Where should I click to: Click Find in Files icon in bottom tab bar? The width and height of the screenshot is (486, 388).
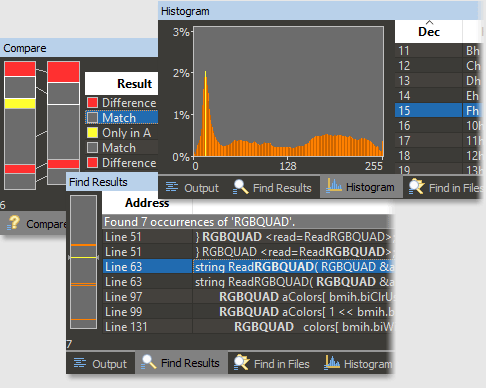[x=242, y=363]
